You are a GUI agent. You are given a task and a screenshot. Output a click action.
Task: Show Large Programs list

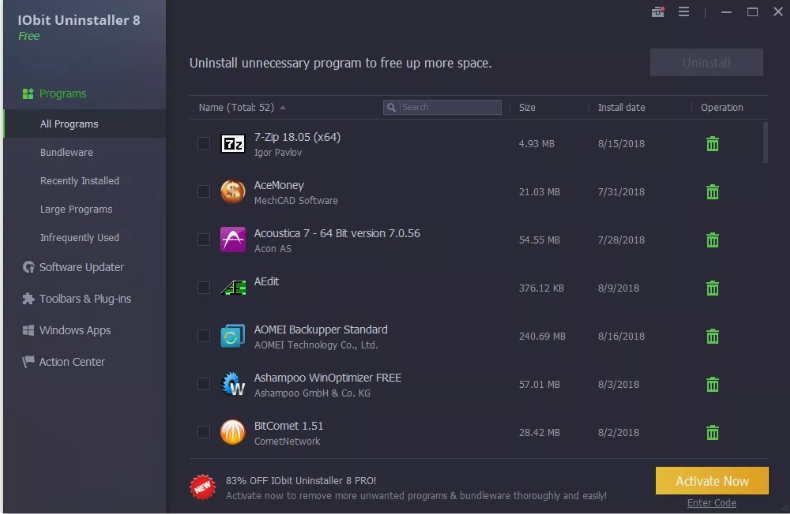tap(76, 209)
